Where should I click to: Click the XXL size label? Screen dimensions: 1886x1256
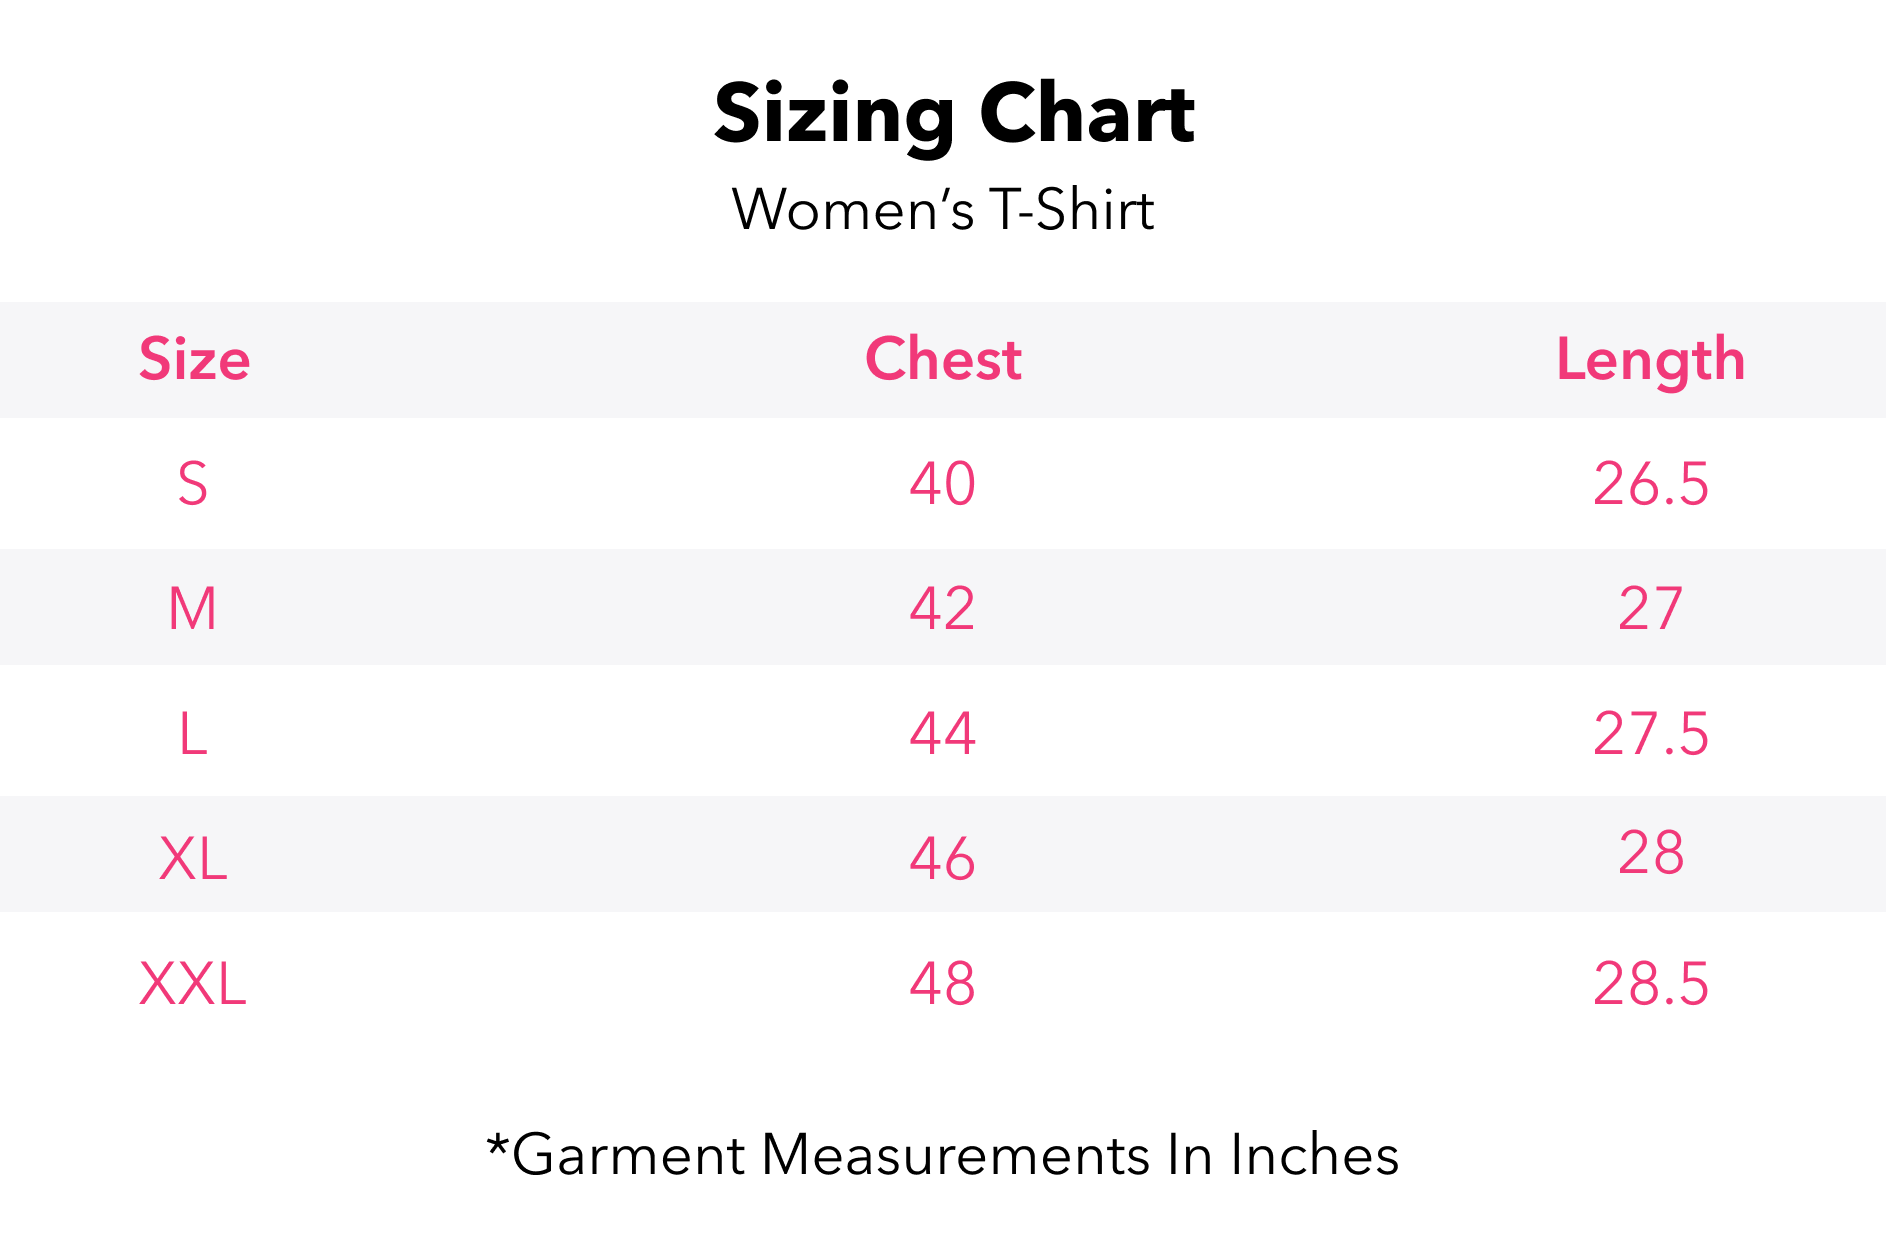click(x=193, y=983)
